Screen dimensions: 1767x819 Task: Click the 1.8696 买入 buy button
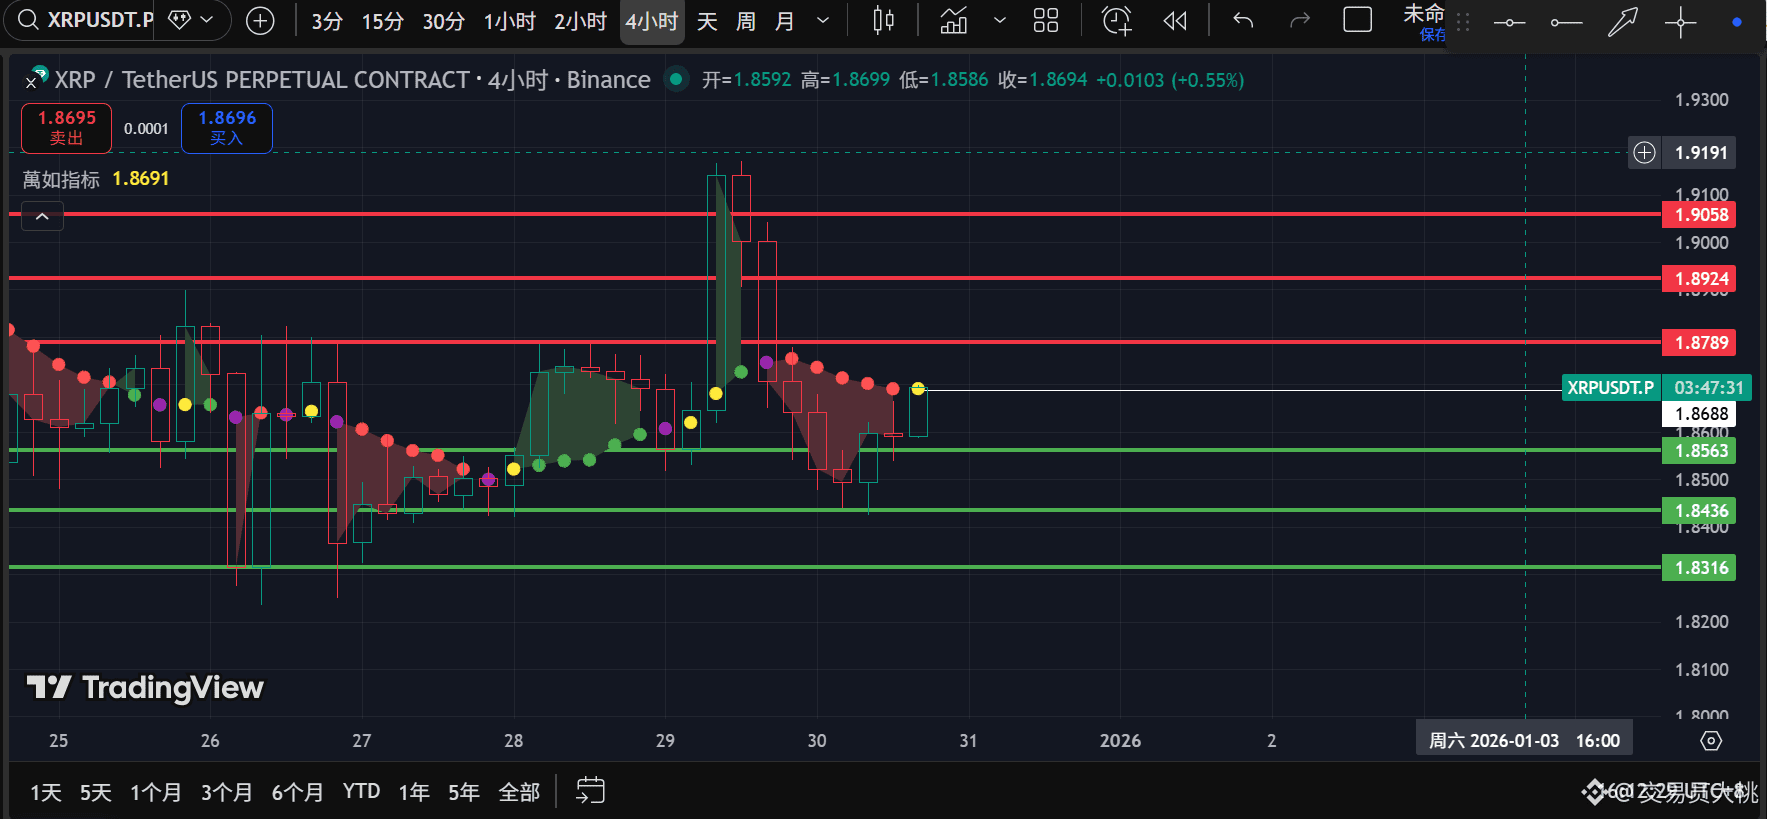click(x=227, y=128)
